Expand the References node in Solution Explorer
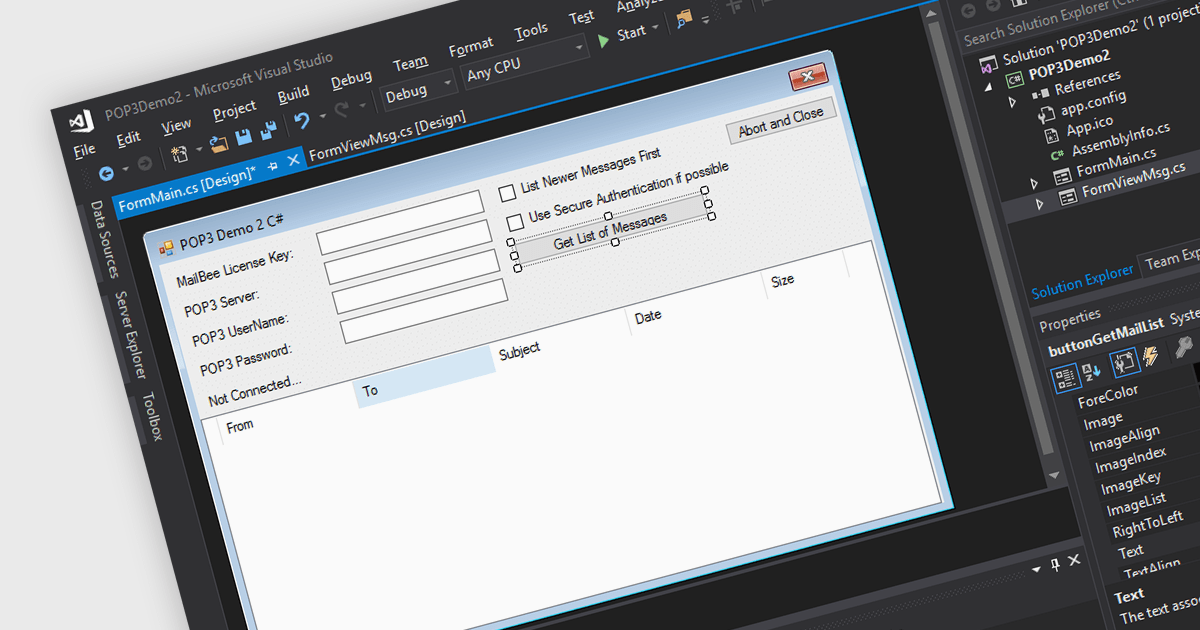 tap(1011, 101)
